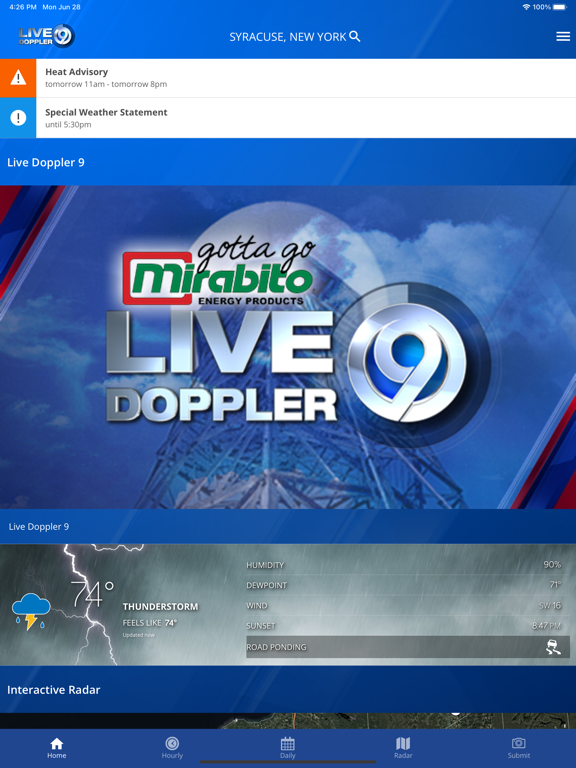
Task: Tap the THUNDERSTORM condition label
Action: point(160,606)
